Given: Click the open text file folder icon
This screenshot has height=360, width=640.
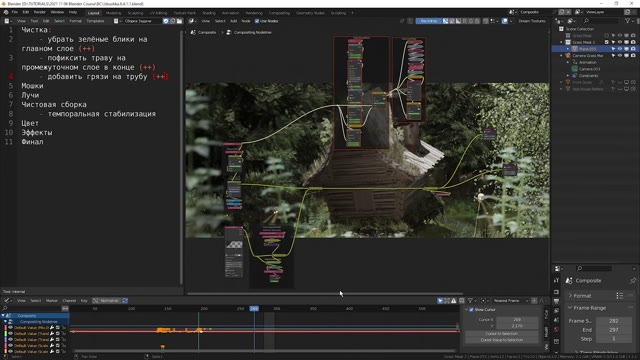Looking at the screenshot, I should 179,21.
